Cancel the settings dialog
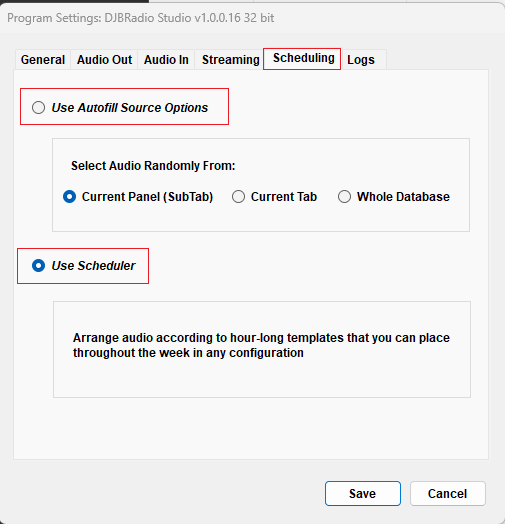 448,493
